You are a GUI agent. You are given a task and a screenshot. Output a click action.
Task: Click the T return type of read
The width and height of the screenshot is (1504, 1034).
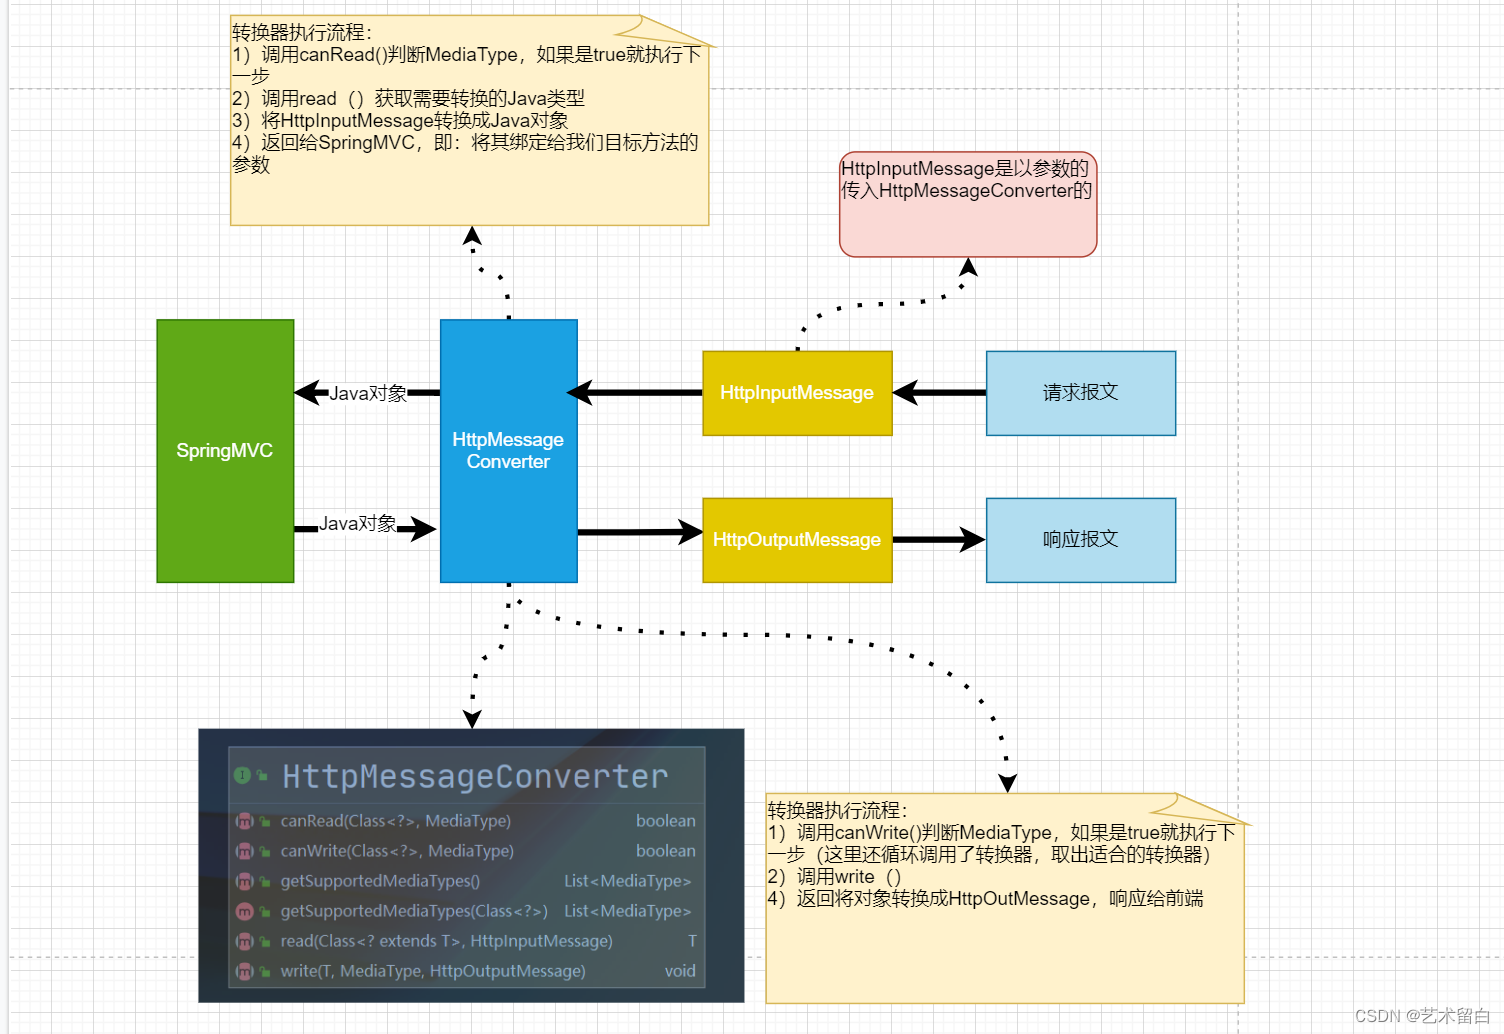click(x=692, y=941)
